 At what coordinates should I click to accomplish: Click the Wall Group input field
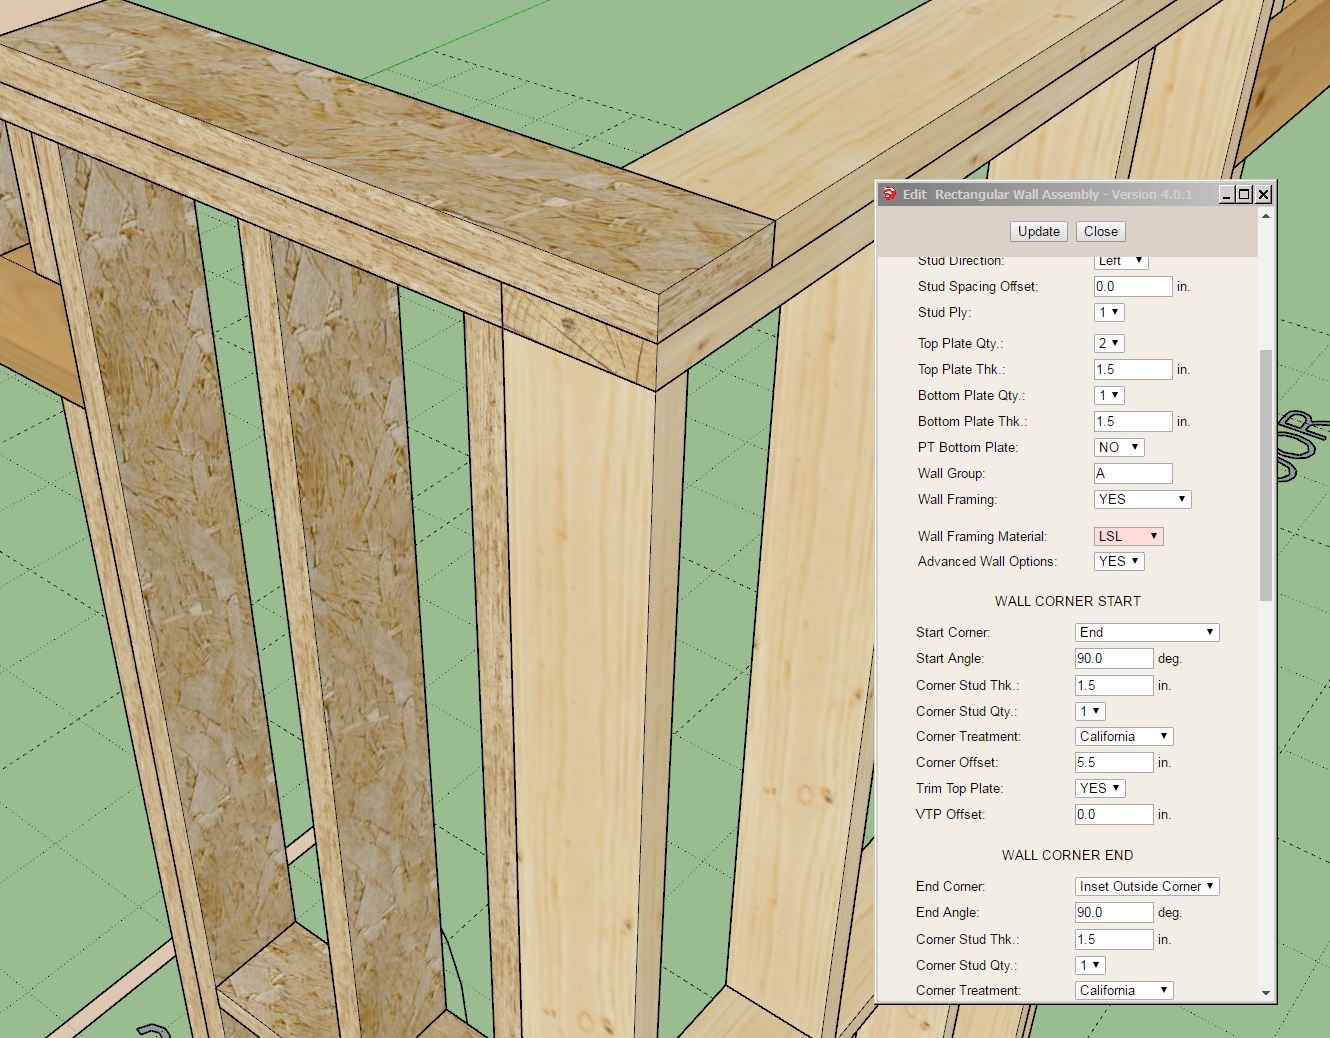click(x=1133, y=473)
